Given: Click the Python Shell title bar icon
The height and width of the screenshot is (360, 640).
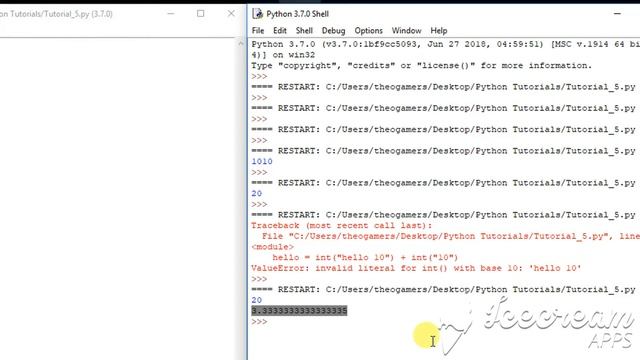Looking at the screenshot, I should coord(258,14).
